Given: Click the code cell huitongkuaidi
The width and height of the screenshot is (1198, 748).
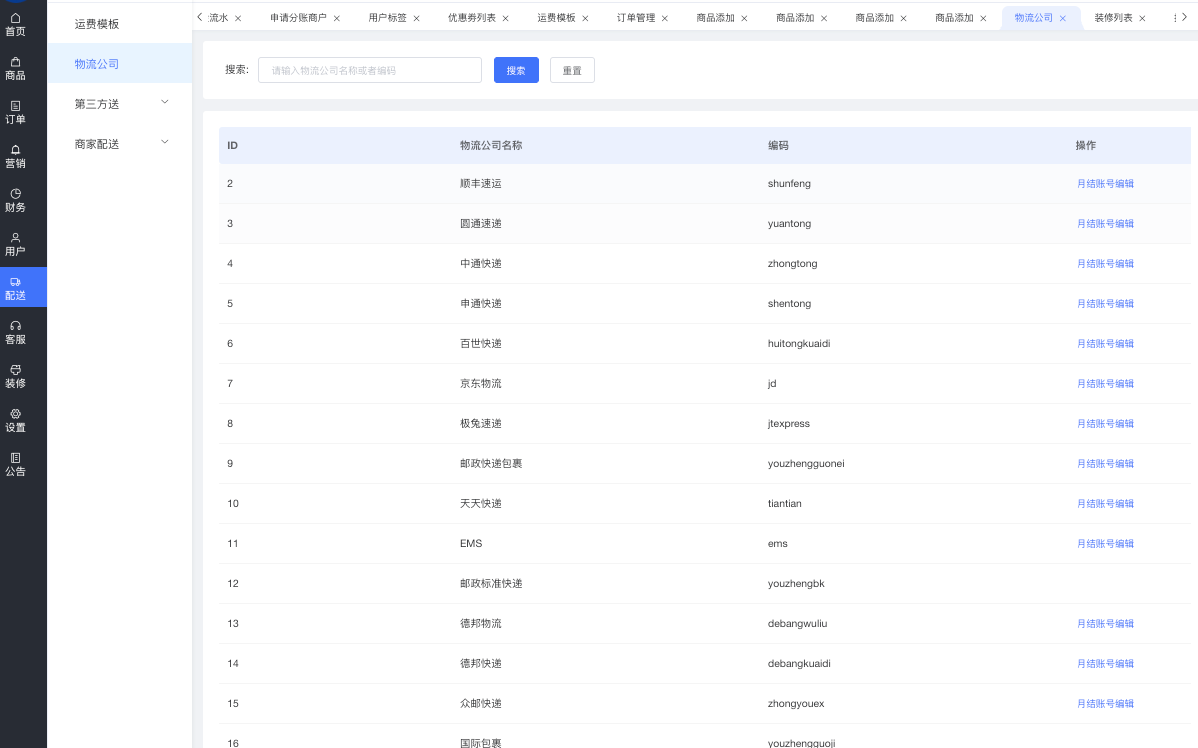Looking at the screenshot, I should (x=799, y=344).
